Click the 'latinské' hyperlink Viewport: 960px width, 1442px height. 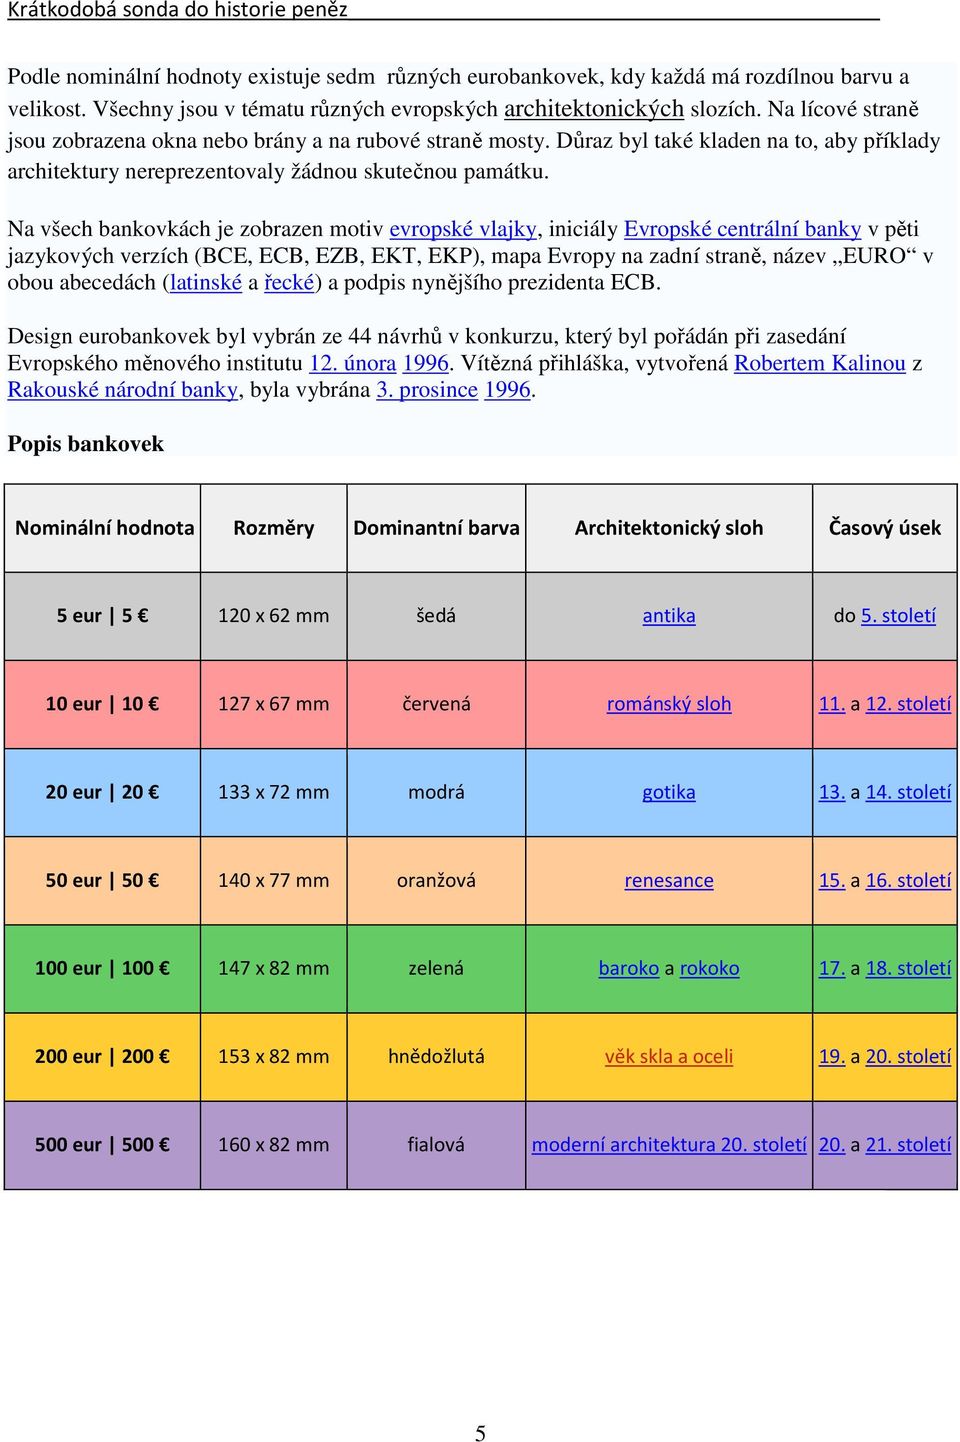tap(206, 282)
